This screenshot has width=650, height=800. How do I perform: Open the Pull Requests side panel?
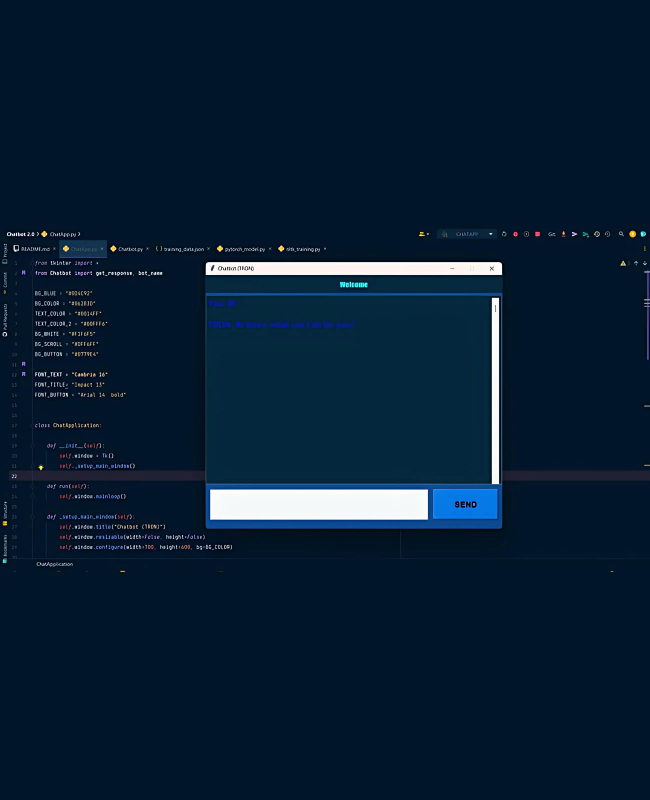point(4,319)
